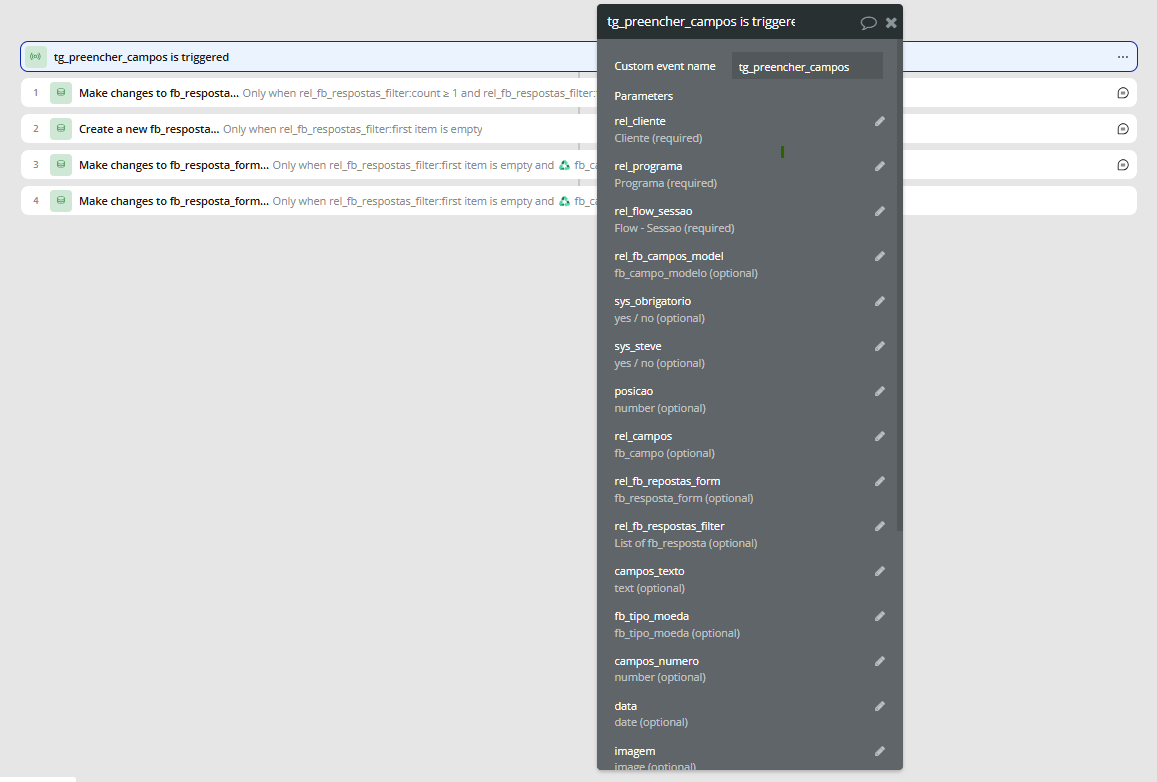Edit the fb_tipo_moeda parameter pencil icon
Viewport: 1157px width, 782px height.
(880, 616)
